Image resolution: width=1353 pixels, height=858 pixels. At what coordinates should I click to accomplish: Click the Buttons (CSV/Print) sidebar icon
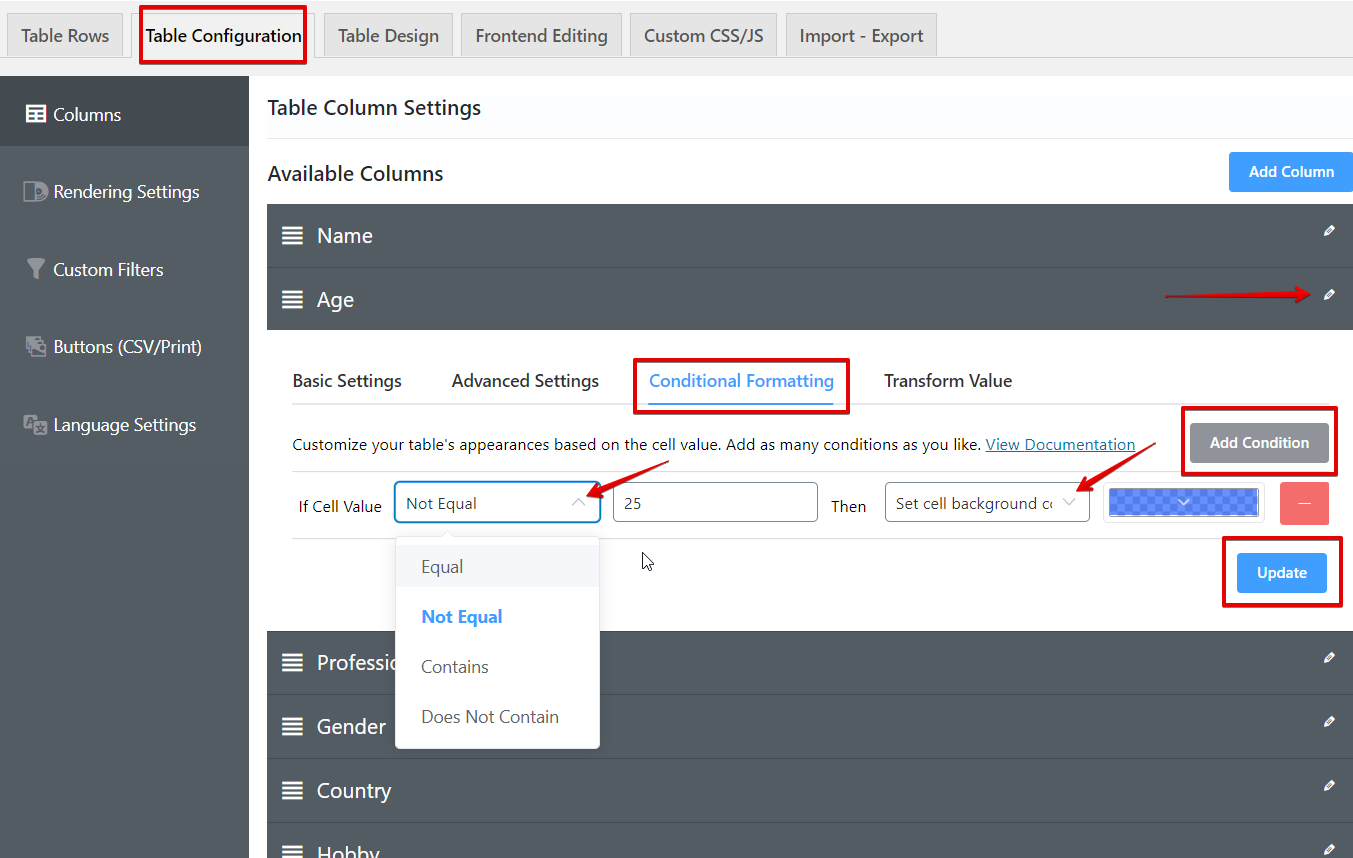tap(36, 347)
